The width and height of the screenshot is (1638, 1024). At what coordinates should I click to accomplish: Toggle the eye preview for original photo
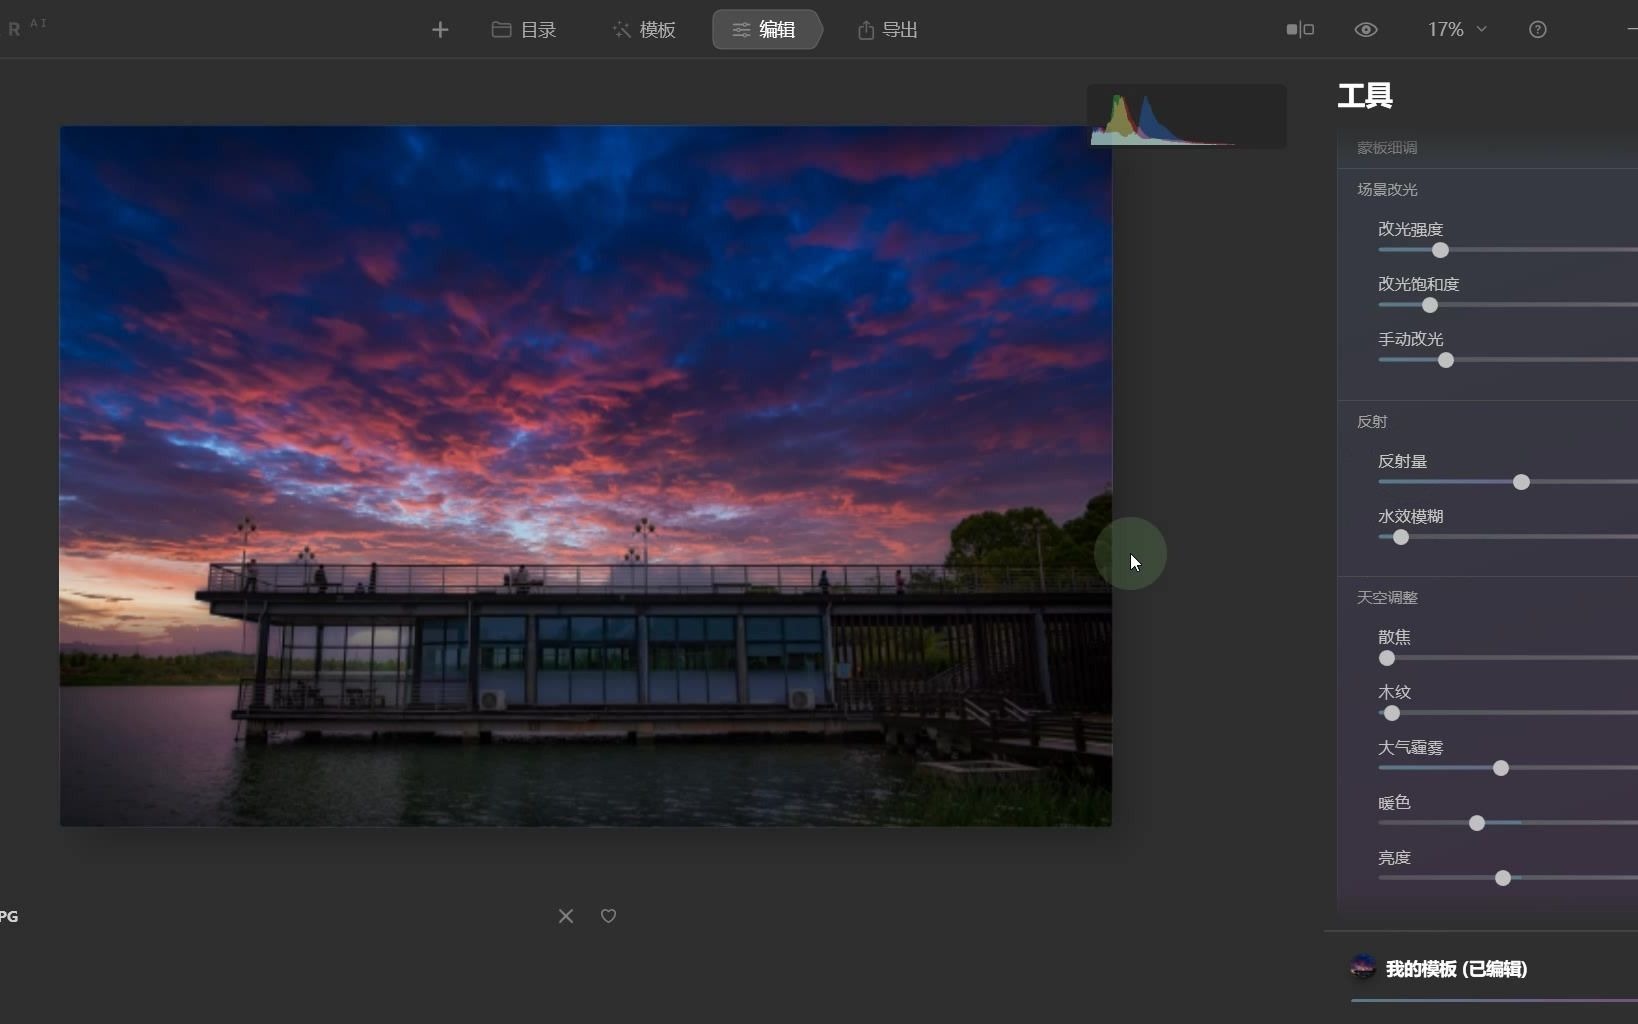(1366, 29)
